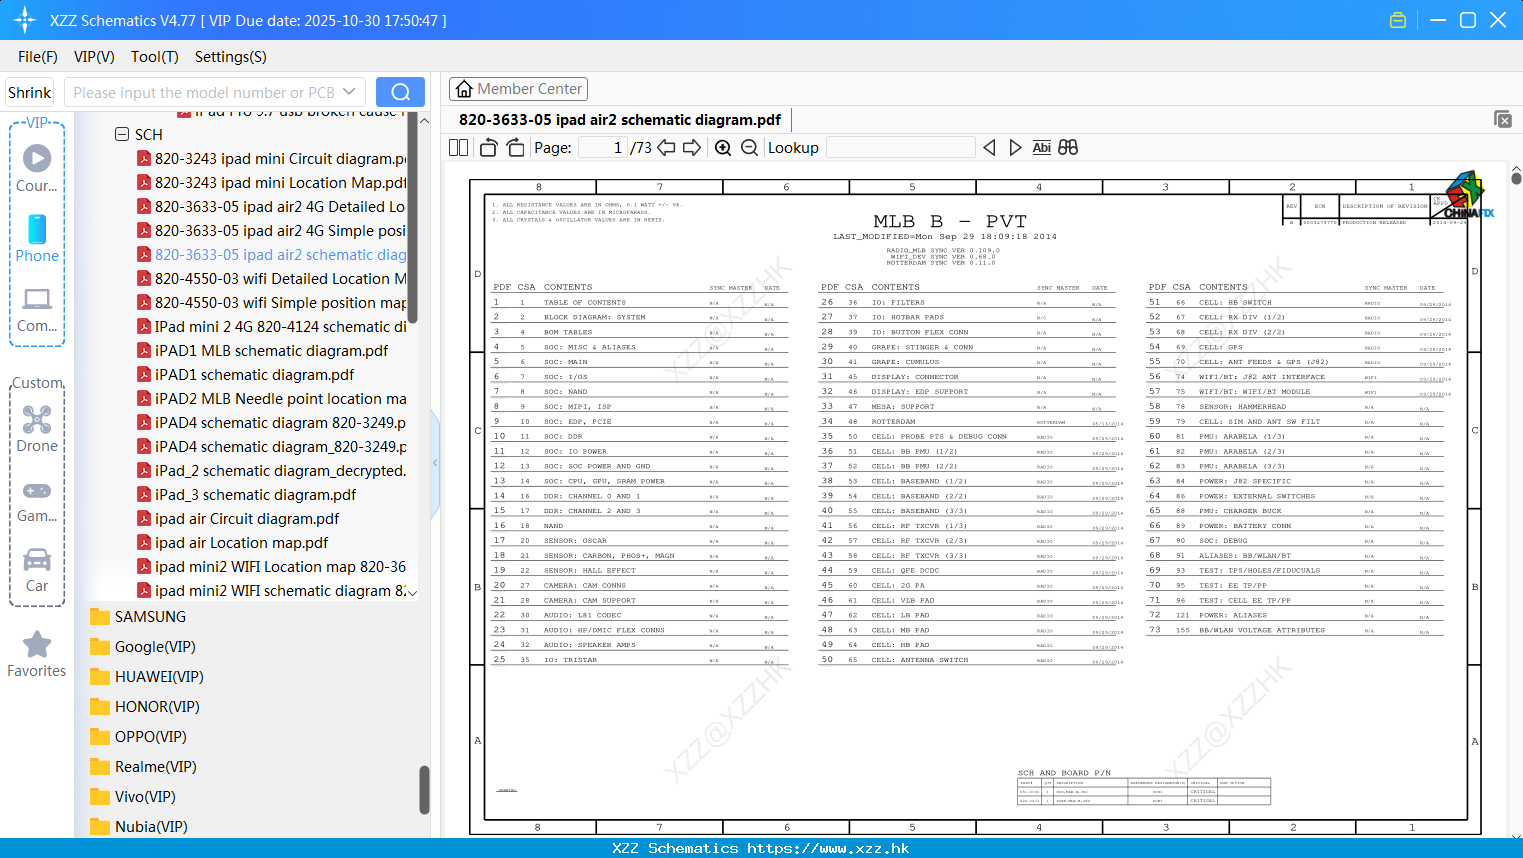Go to the next PDF page

point(692,148)
